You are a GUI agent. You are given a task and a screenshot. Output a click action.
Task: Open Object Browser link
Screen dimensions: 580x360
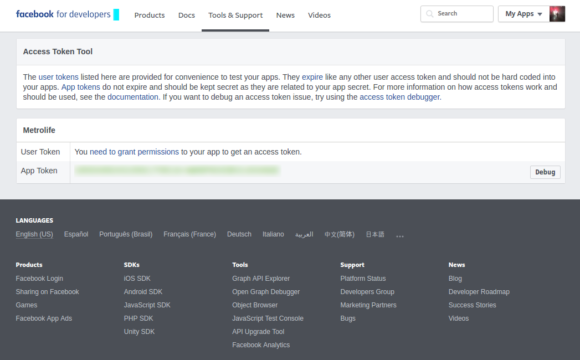pyautogui.click(x=255, y=305)
